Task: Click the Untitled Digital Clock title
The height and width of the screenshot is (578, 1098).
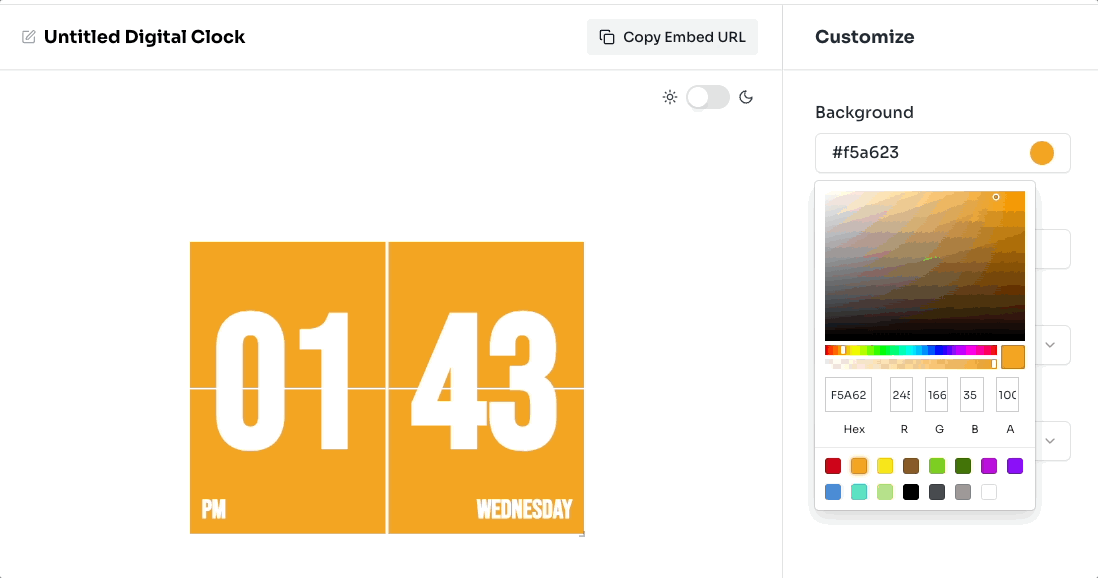Action: (144, 36)
